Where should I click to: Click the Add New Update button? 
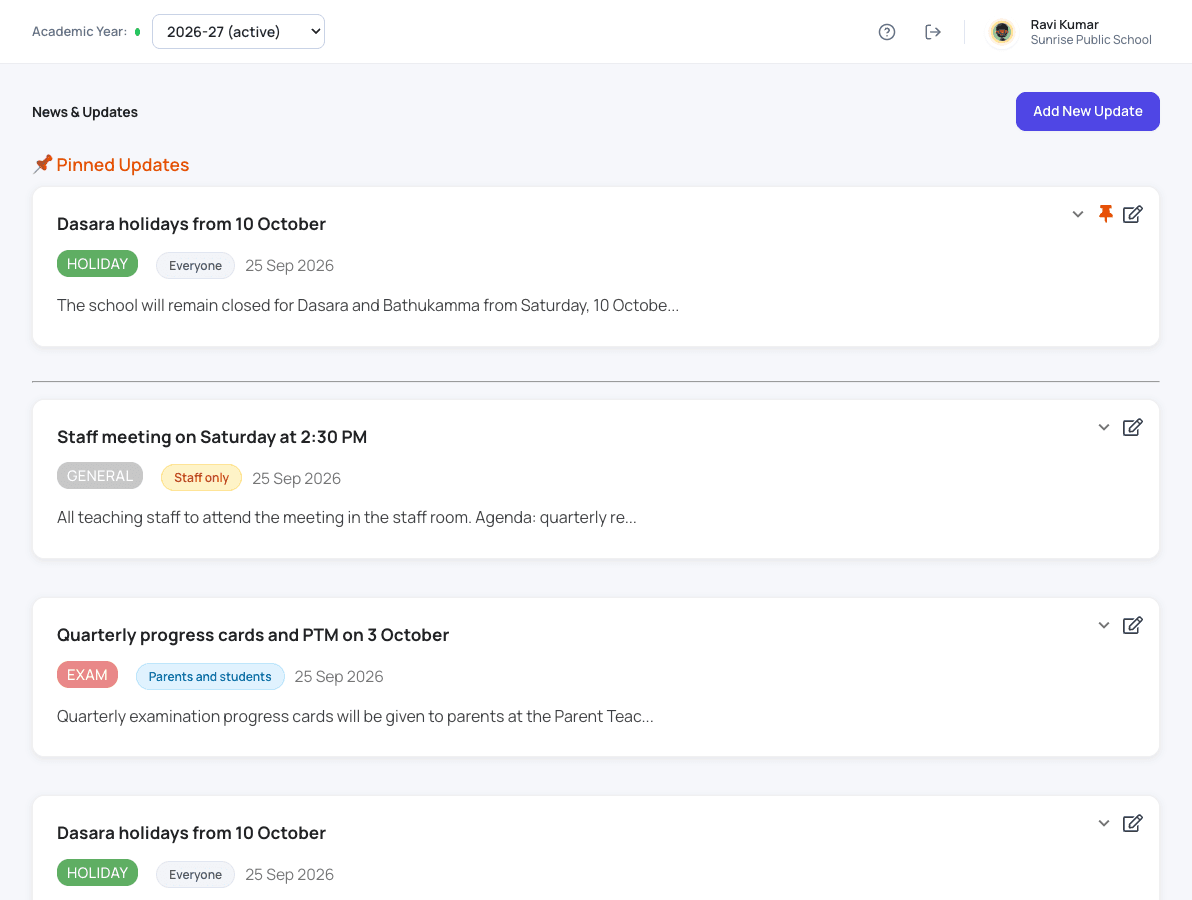click(1087, 112)
